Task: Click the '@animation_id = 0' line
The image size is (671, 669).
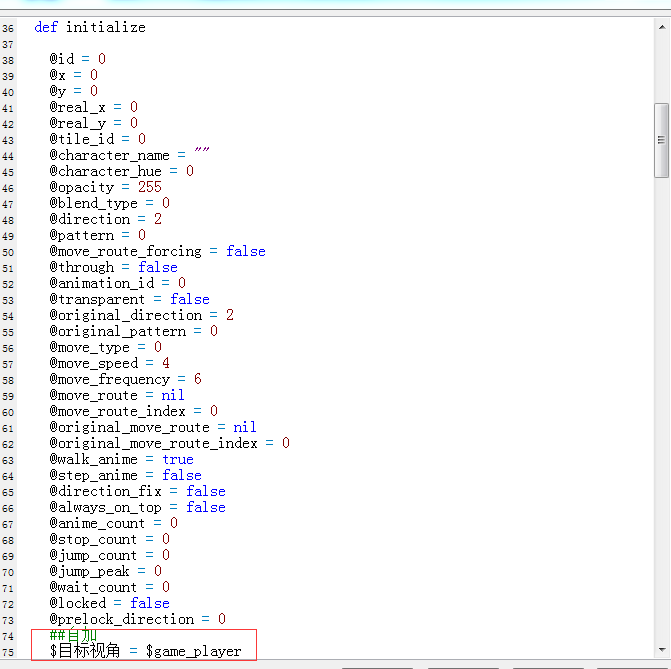Action: (118, 283)
